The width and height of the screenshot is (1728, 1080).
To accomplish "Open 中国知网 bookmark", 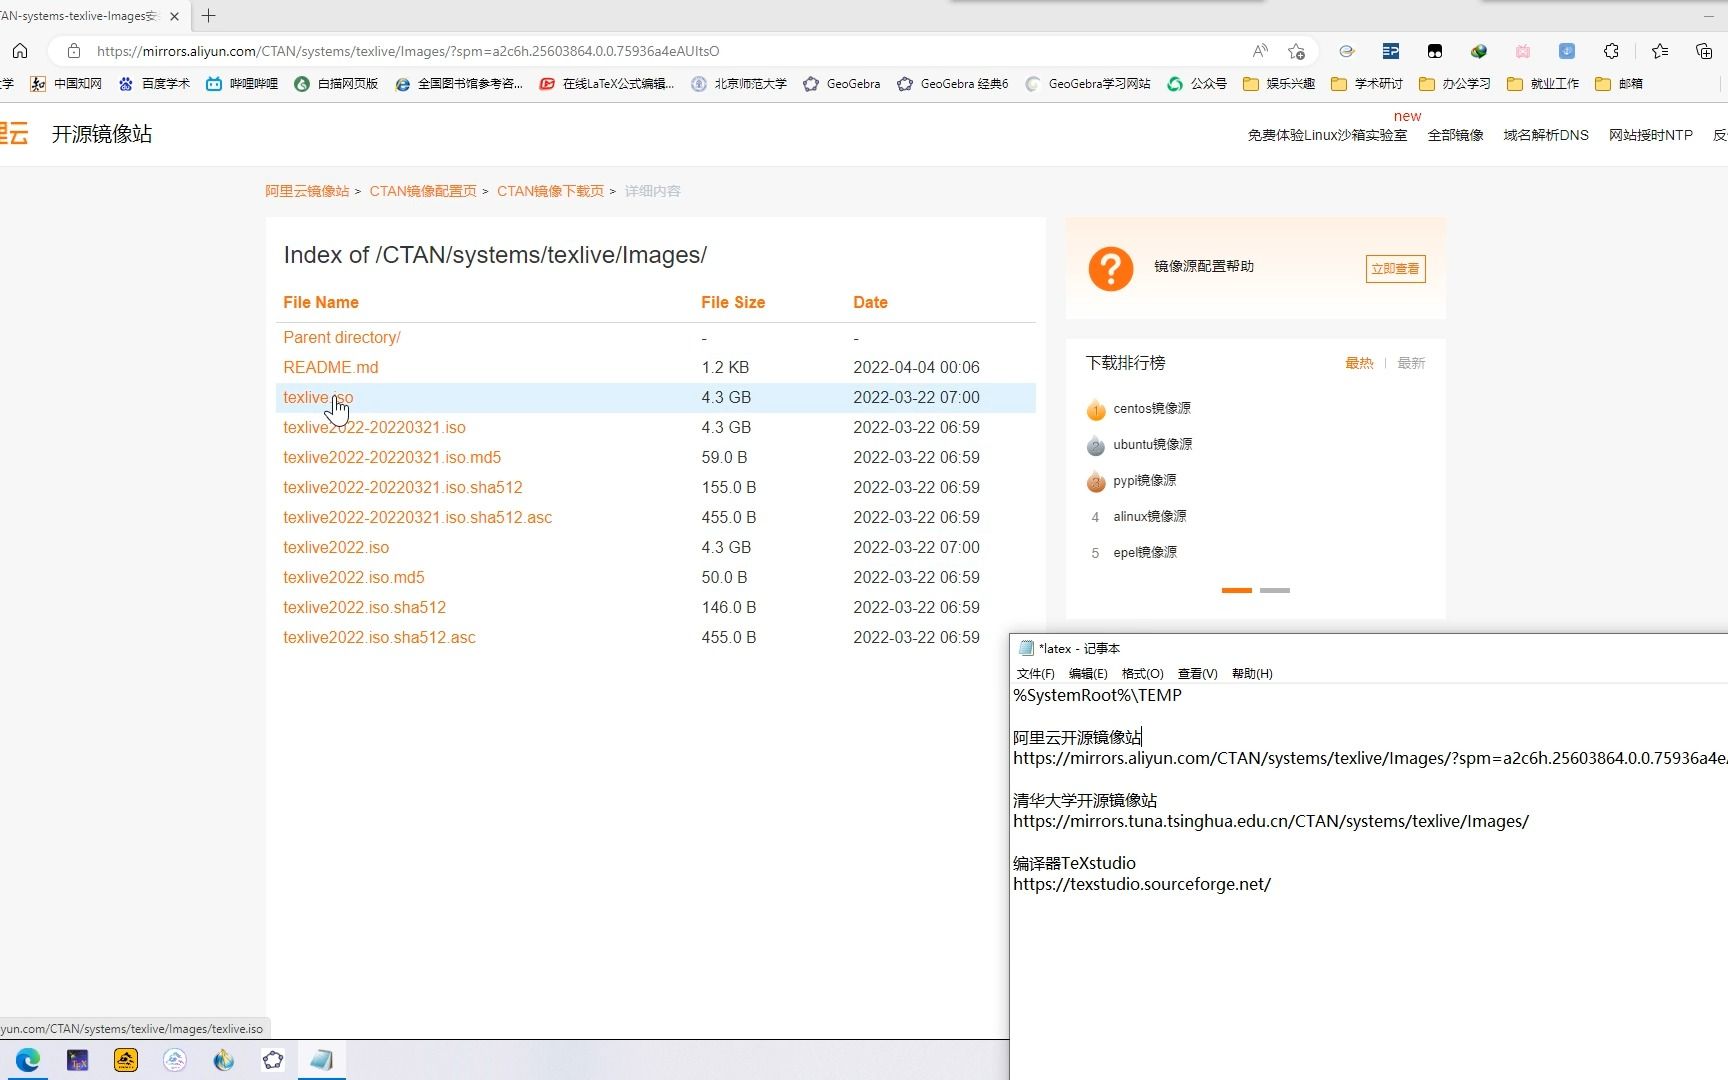I will 66,84.
